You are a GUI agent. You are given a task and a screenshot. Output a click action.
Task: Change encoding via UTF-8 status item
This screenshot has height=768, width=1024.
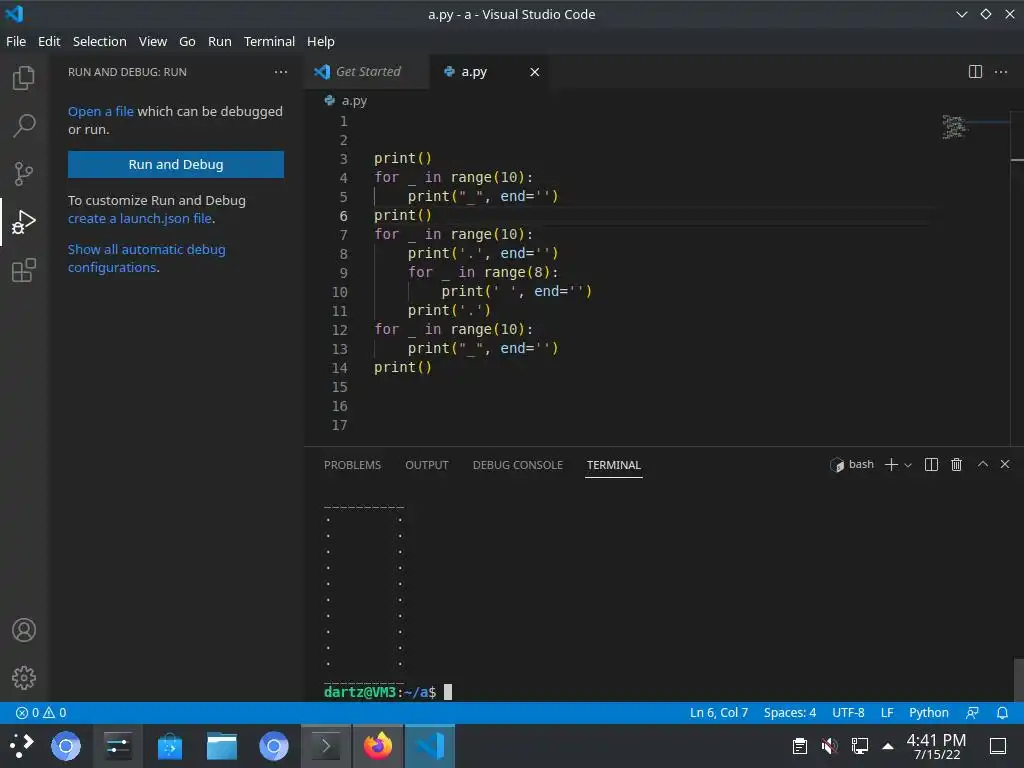tap(848, 712)
